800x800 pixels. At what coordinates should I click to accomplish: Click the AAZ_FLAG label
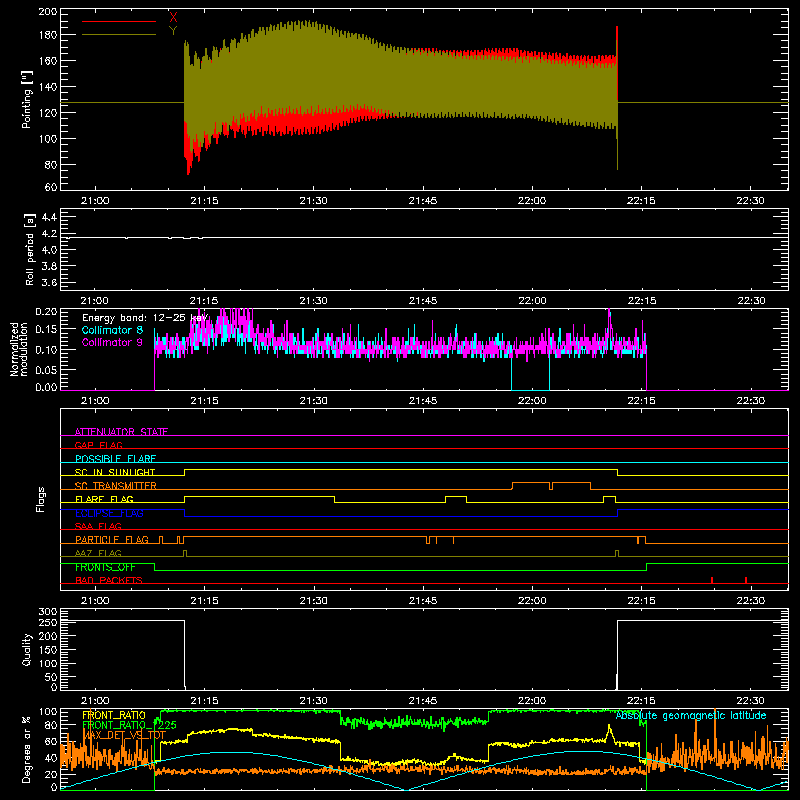pos(98,553)
